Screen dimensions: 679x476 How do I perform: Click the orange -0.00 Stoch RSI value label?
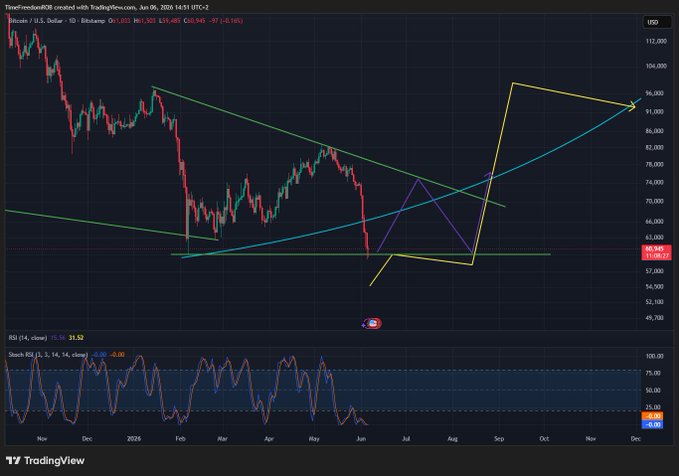(652, 416)
